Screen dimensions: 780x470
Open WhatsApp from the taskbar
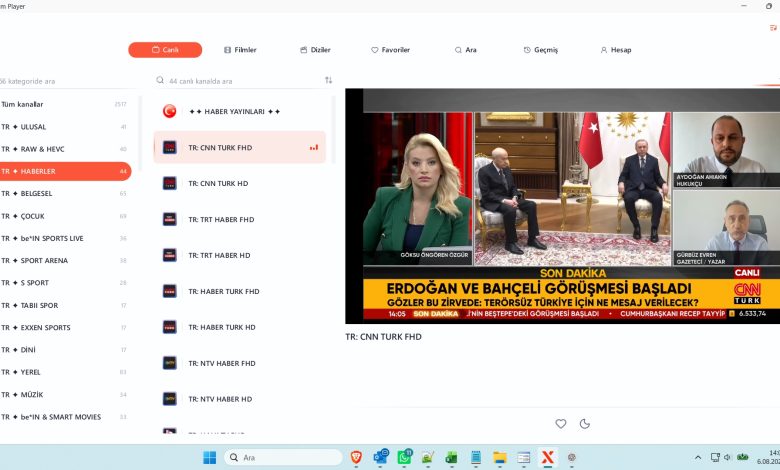[404, 457]
